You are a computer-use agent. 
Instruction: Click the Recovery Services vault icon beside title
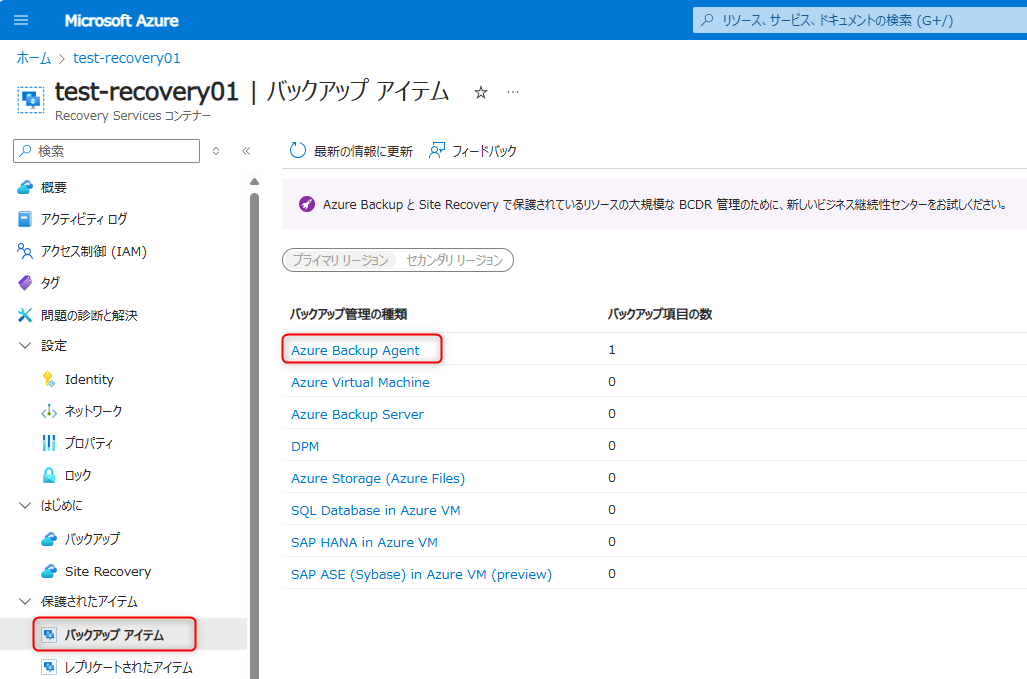click(31, 100)
